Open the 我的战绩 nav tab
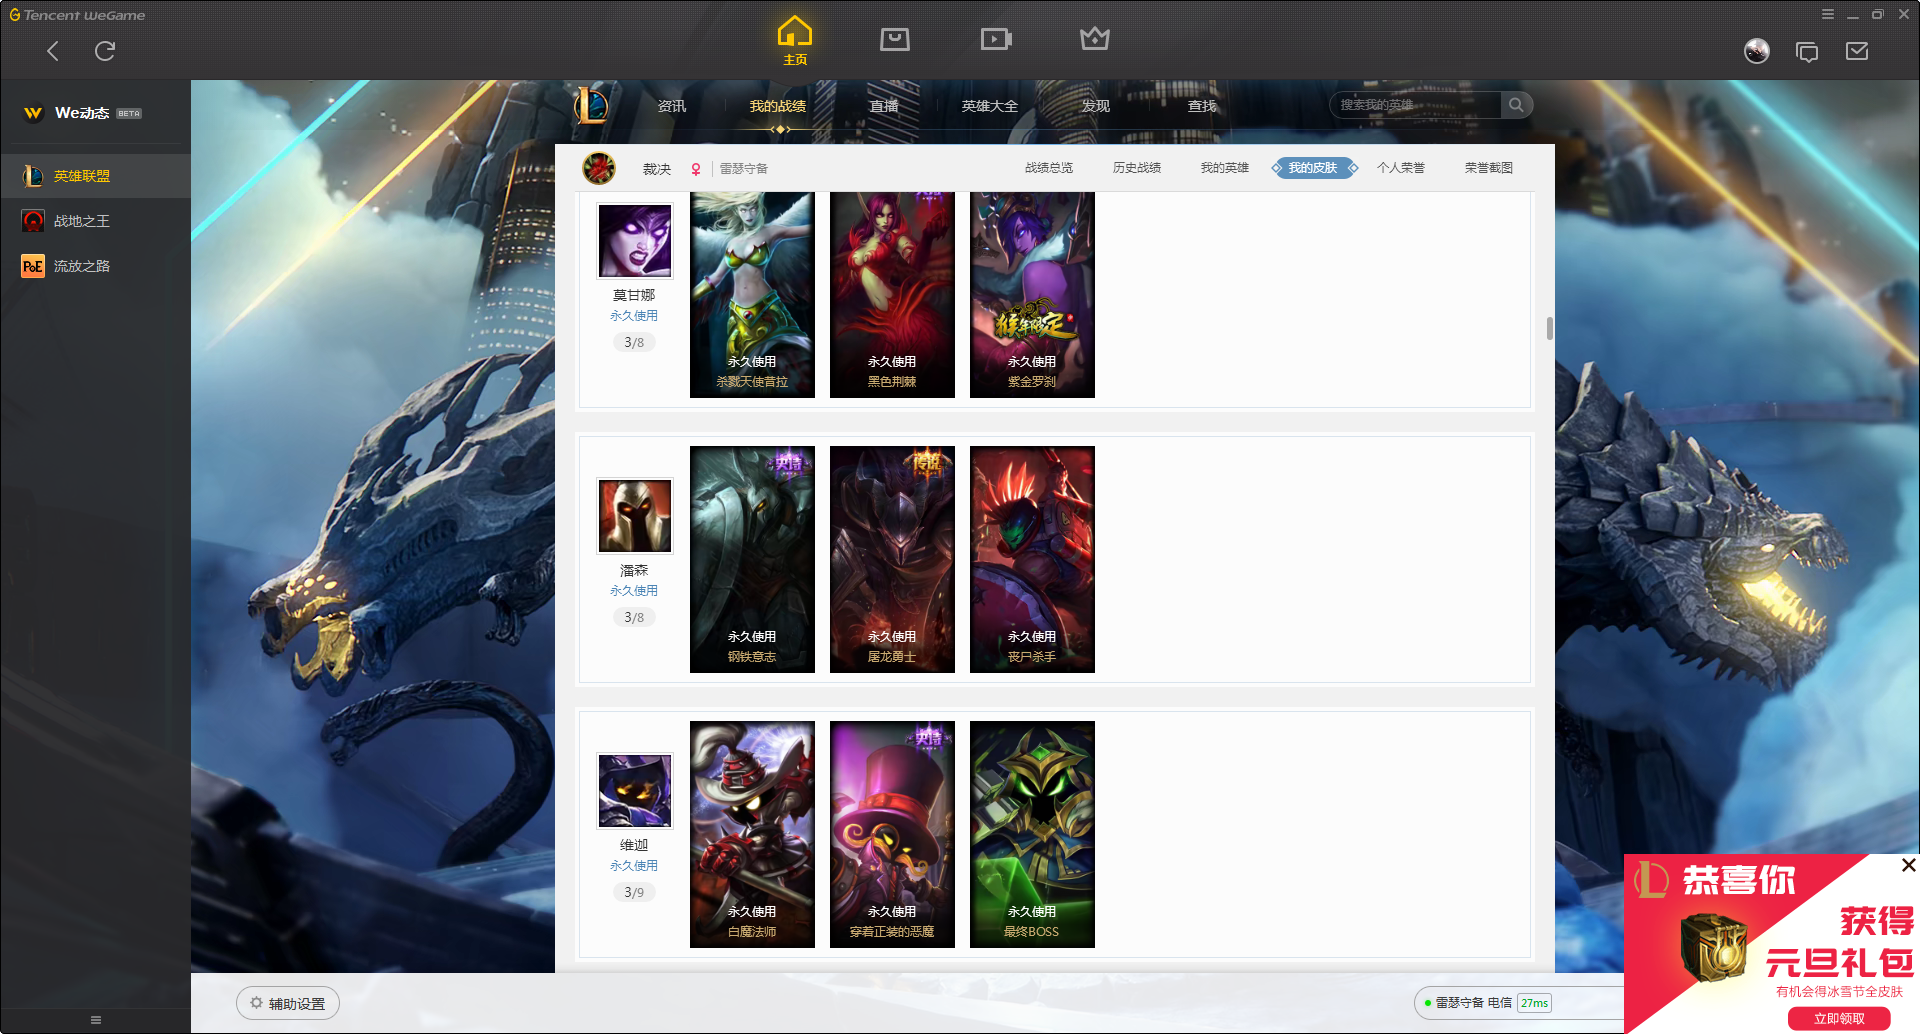Image resolution: width=1920 pixels, height=1034 pixels. pyautogui.click(x=778, y=106)
